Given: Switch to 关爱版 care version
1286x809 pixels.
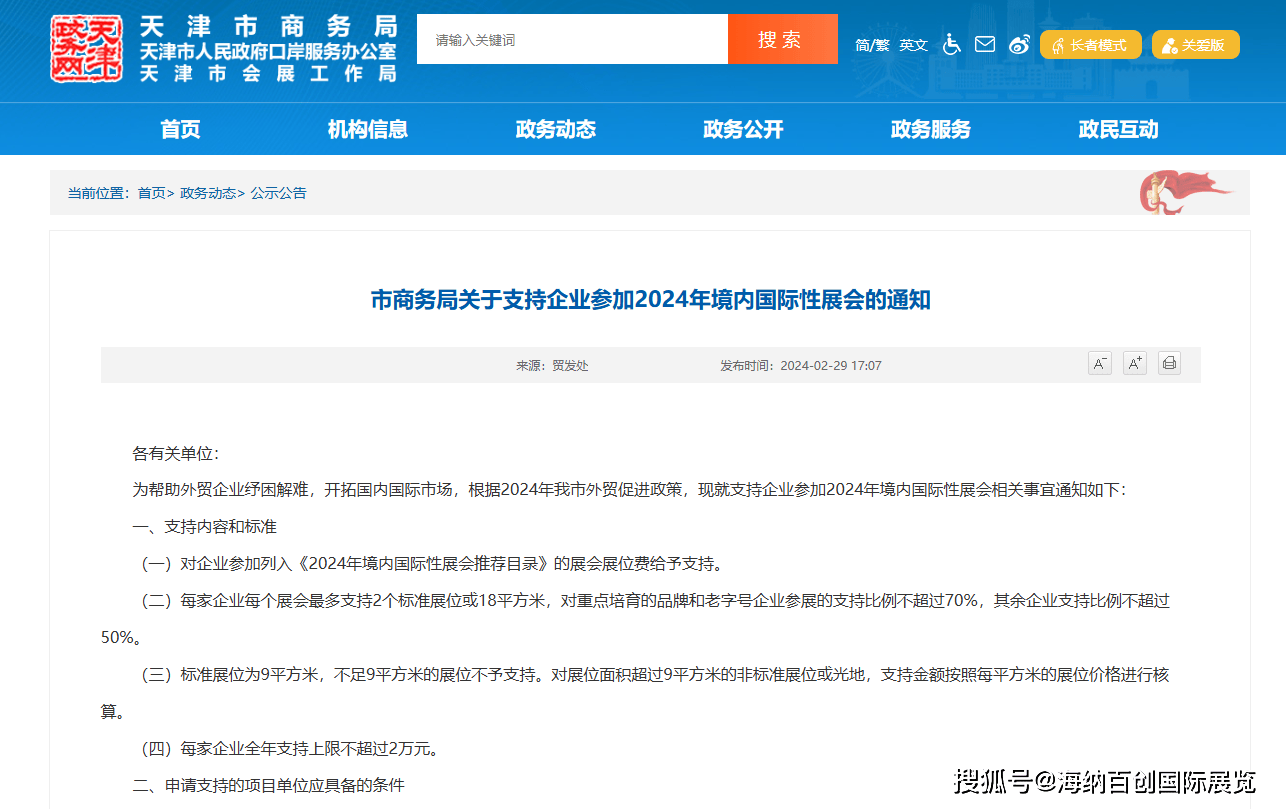Looking at the screenshot, I should (x=1195, y=45).
